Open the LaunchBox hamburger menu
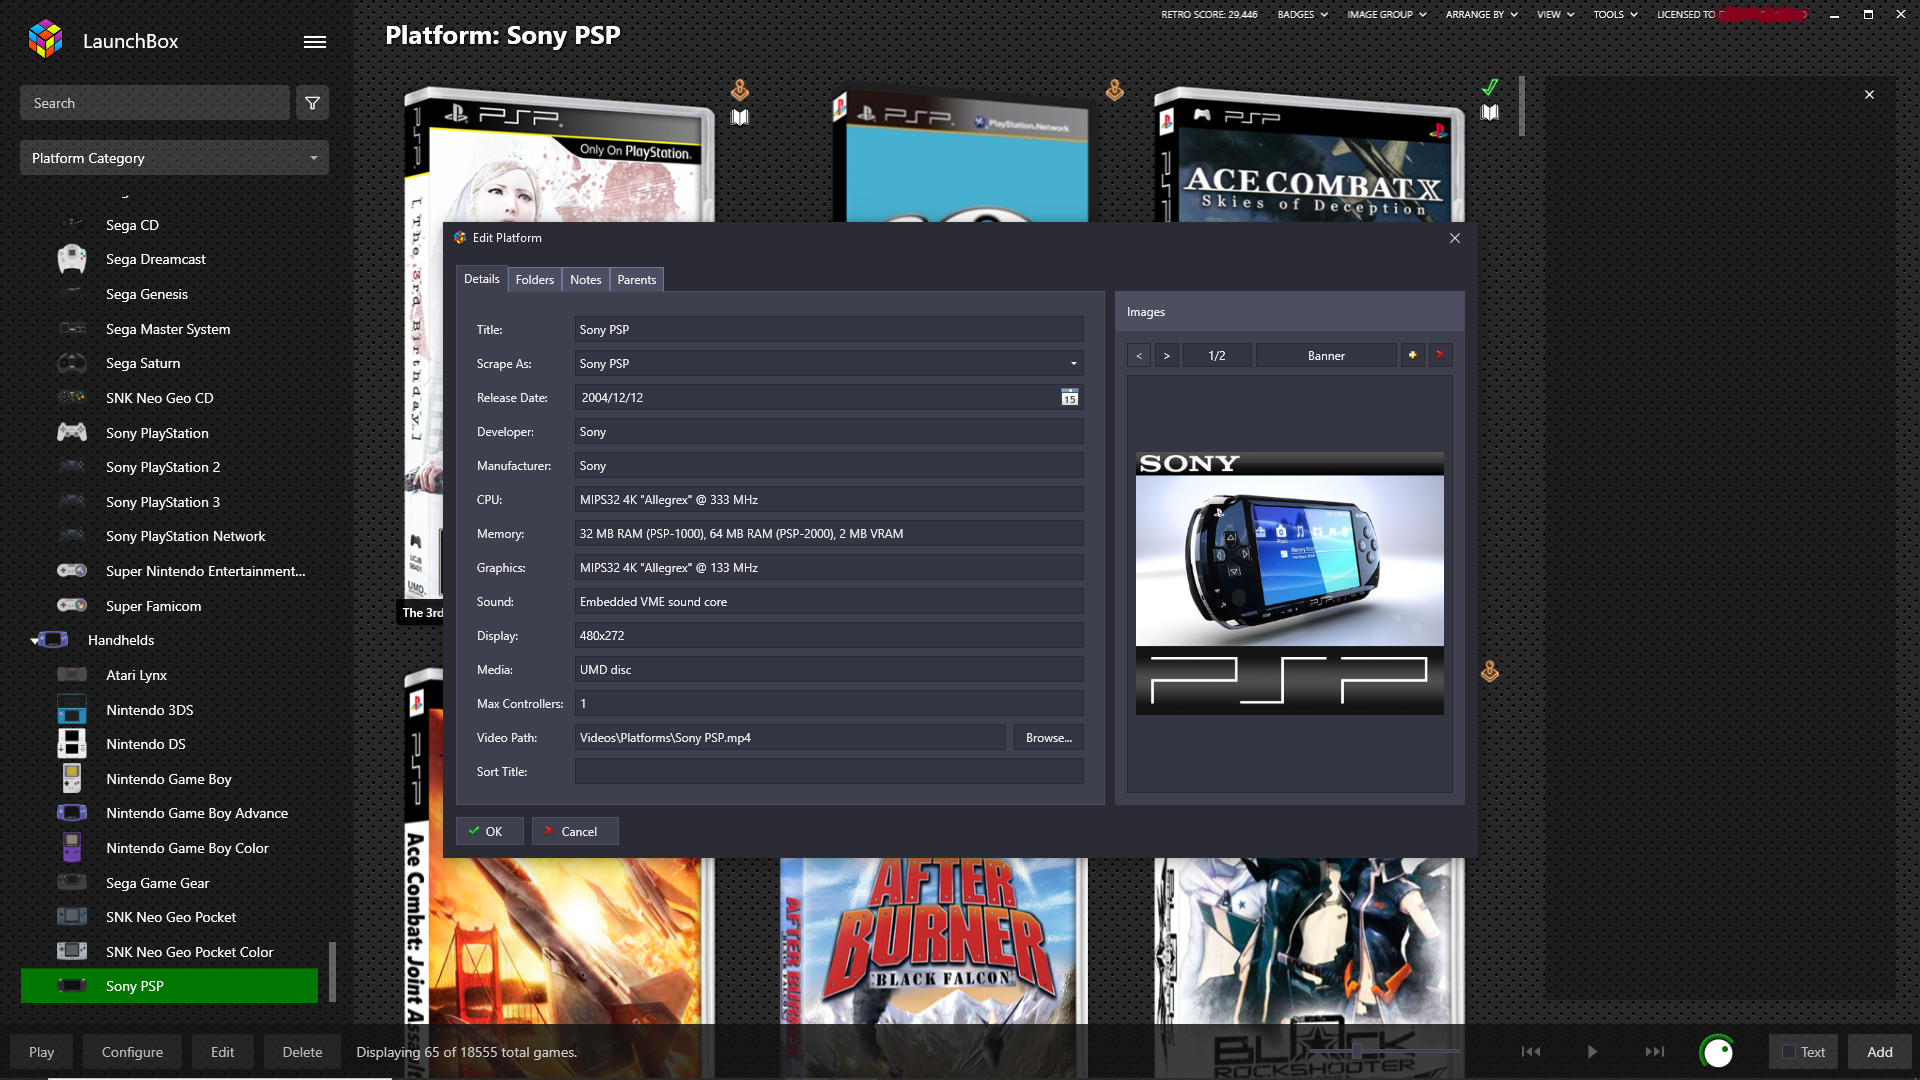 coord(315,42)
